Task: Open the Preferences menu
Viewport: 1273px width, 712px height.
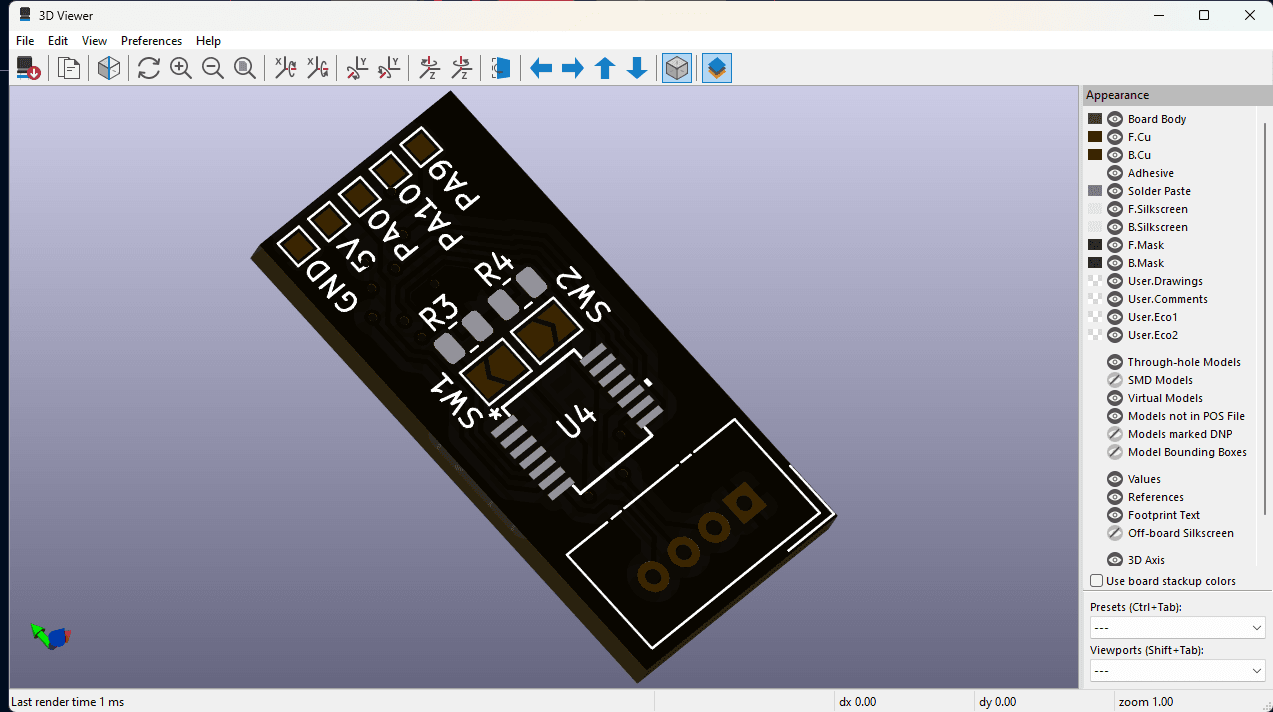Action: (151, 41)
